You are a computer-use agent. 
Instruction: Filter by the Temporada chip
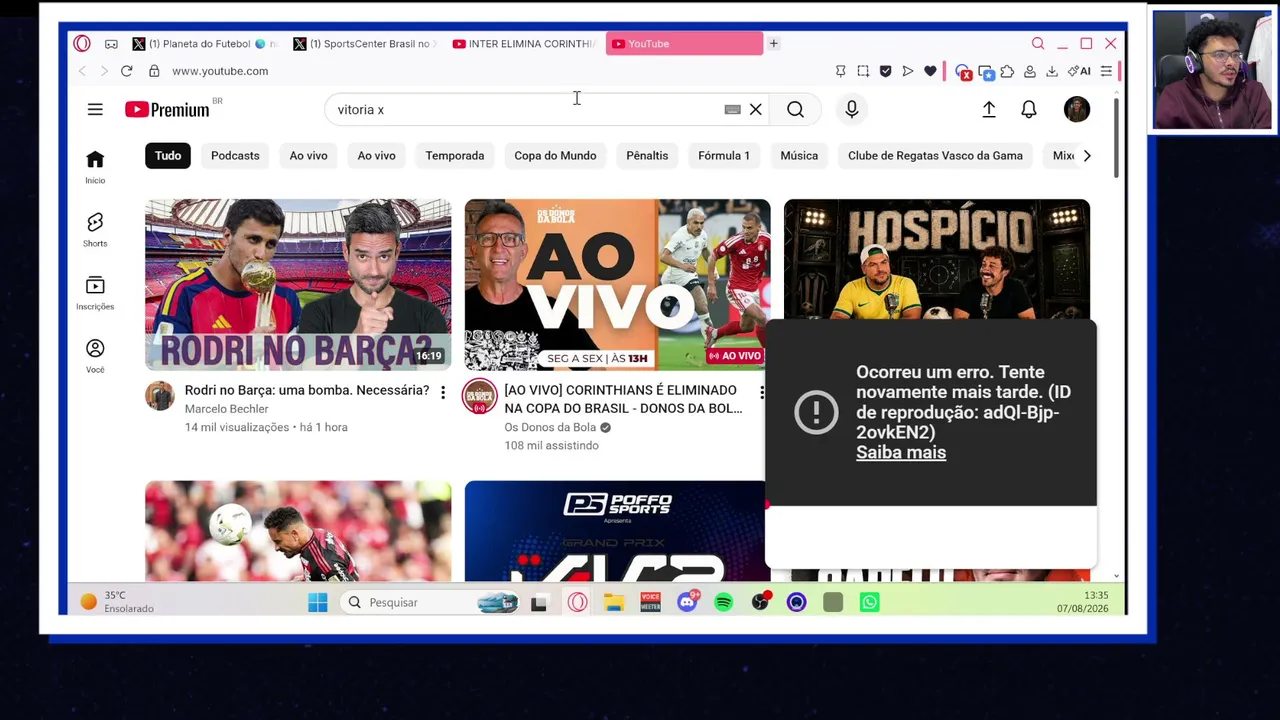(x=455, y=156)
